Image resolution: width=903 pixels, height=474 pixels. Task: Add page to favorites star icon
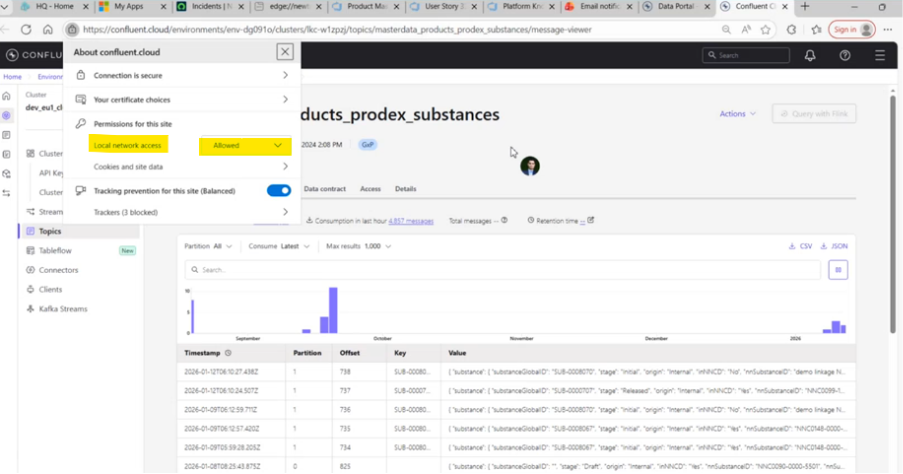coord(765,29)
